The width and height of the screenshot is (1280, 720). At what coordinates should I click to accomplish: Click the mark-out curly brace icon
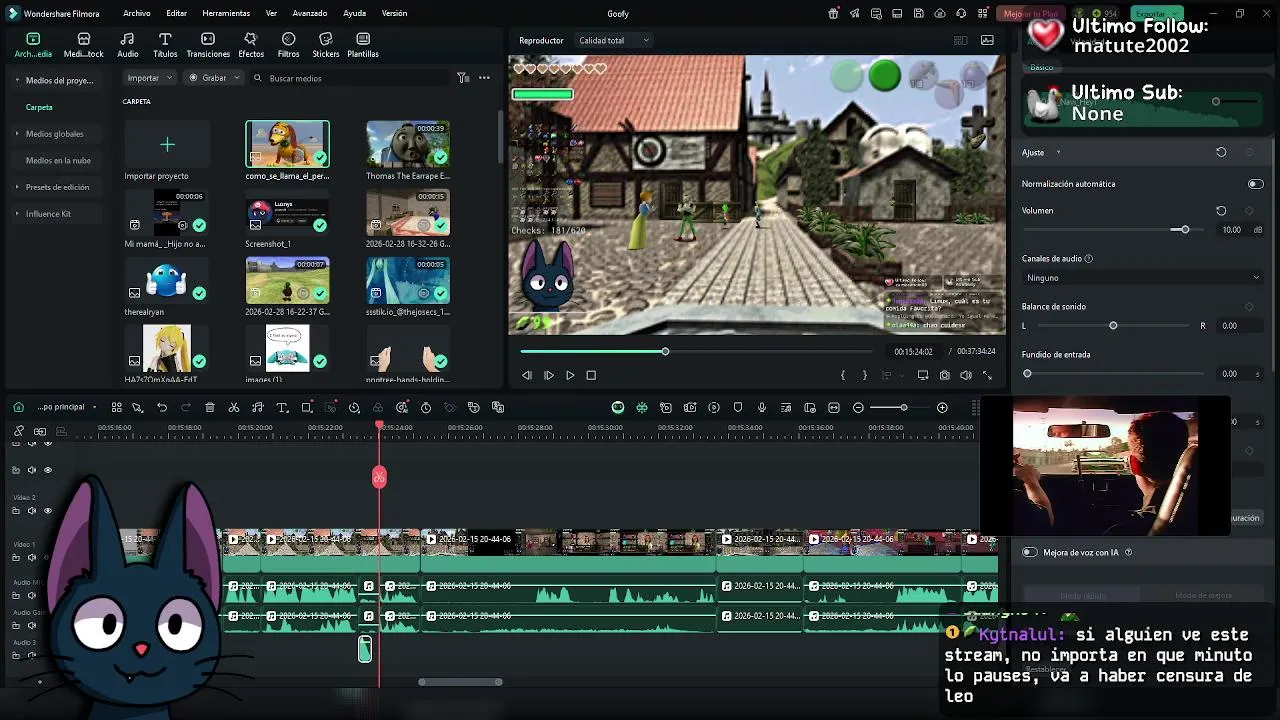(865, 375)
